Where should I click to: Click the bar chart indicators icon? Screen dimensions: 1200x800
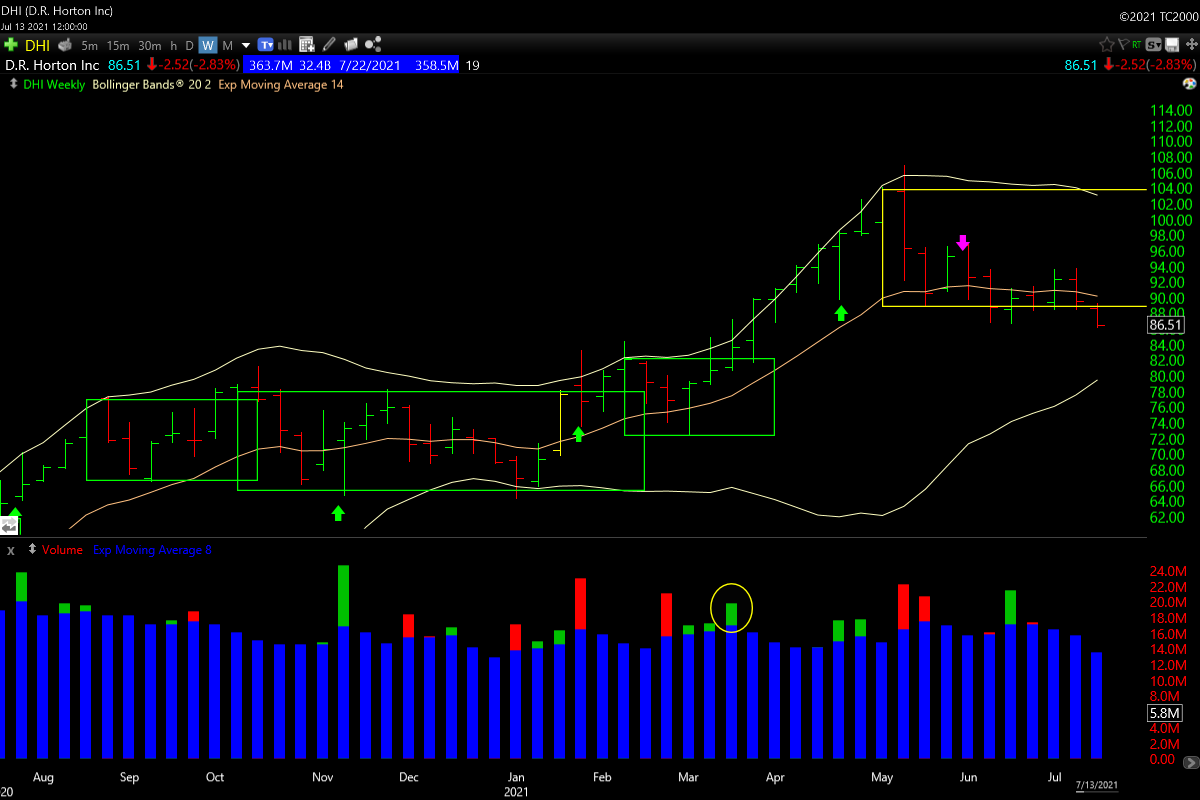click(285, 45)
